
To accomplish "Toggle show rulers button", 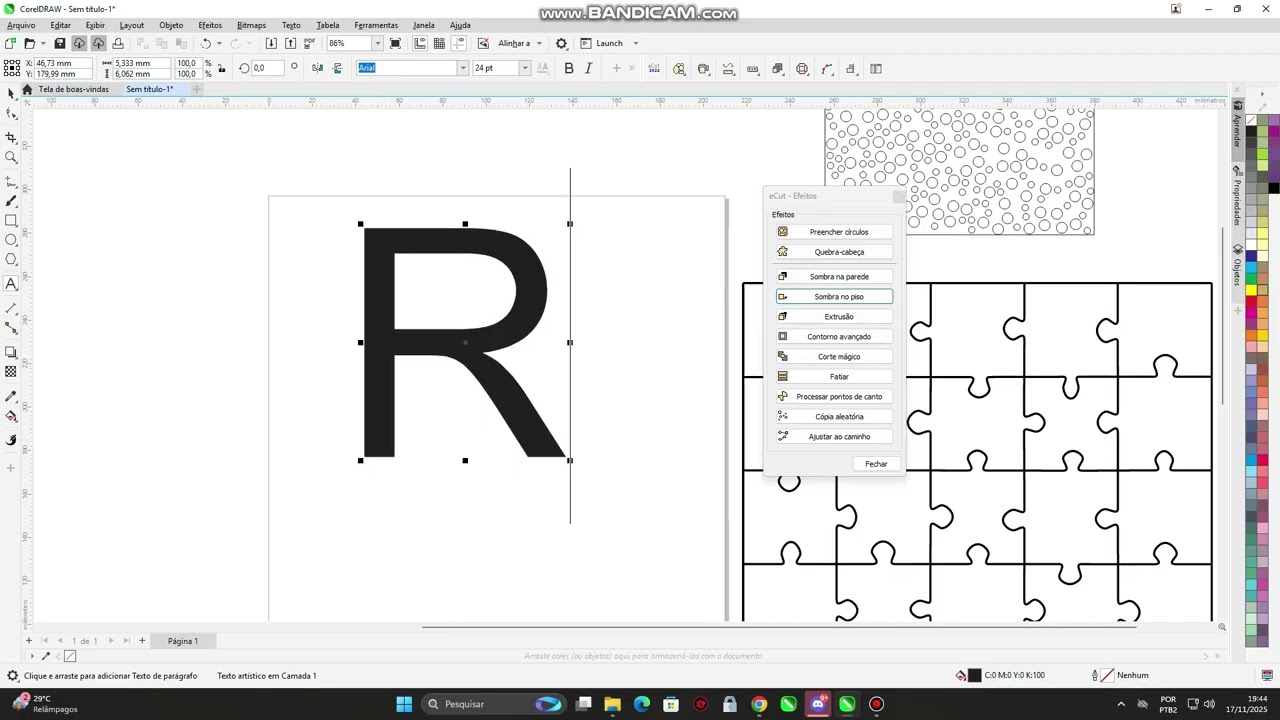I will [420, 43].
